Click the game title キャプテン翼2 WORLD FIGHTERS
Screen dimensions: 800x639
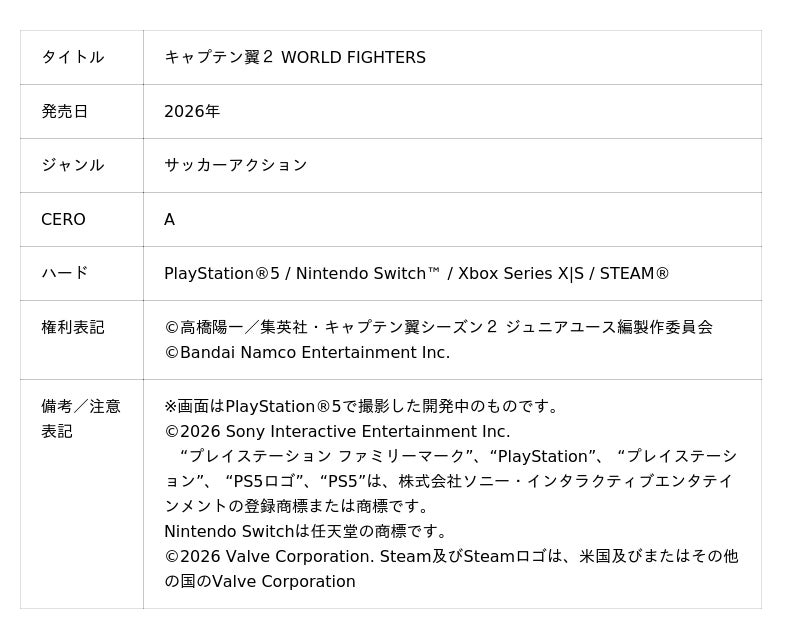295,58
